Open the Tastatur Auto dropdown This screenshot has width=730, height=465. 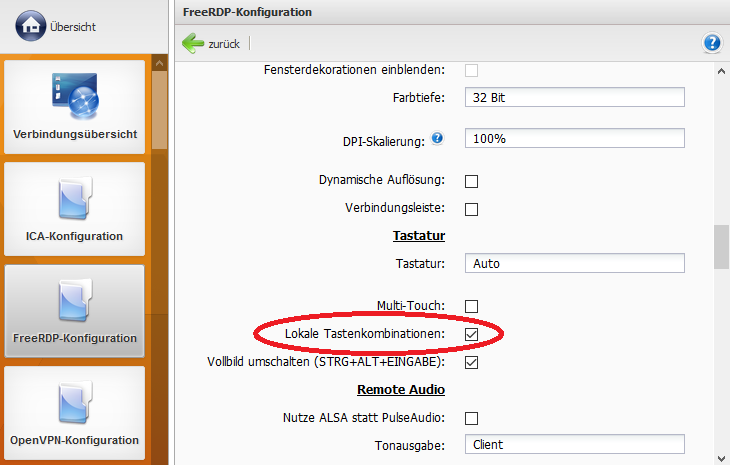click(x=574, y=264)
